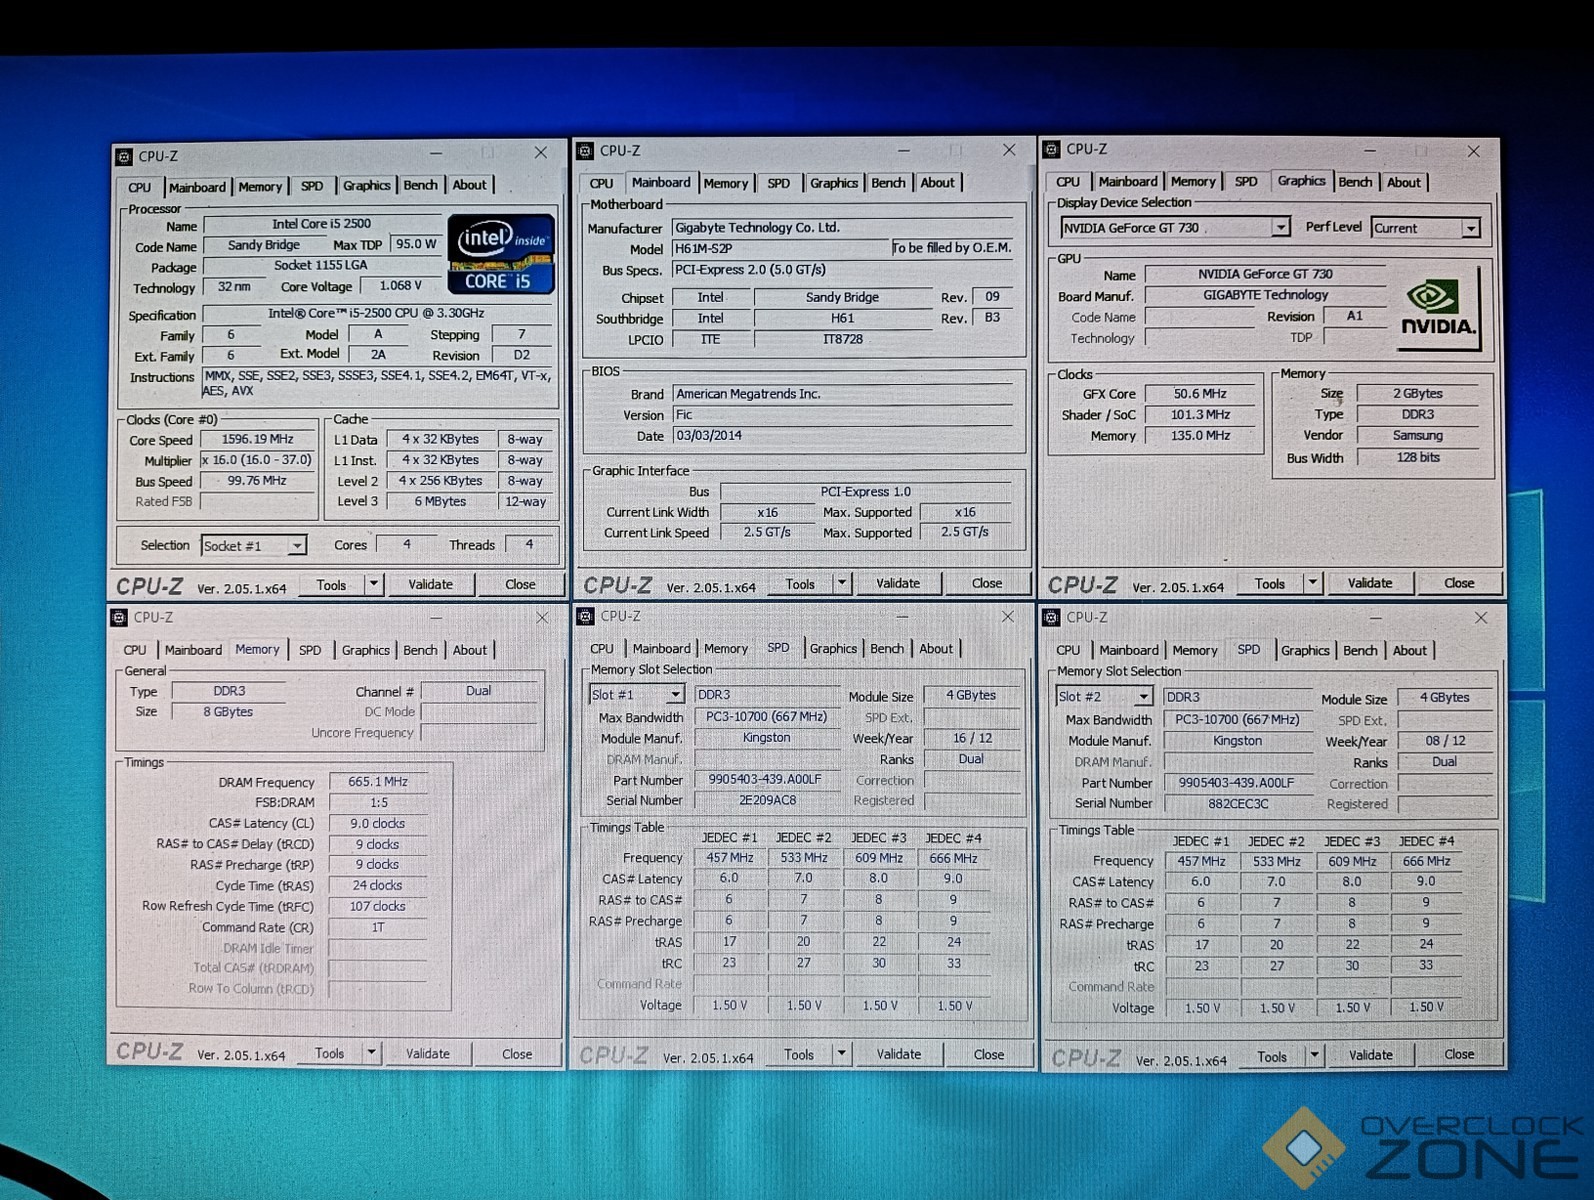Screen dimensions: 1594x1200
Task: Expand Tools arrow in Slot #1 SPD window
Action: click(842, 1054)
